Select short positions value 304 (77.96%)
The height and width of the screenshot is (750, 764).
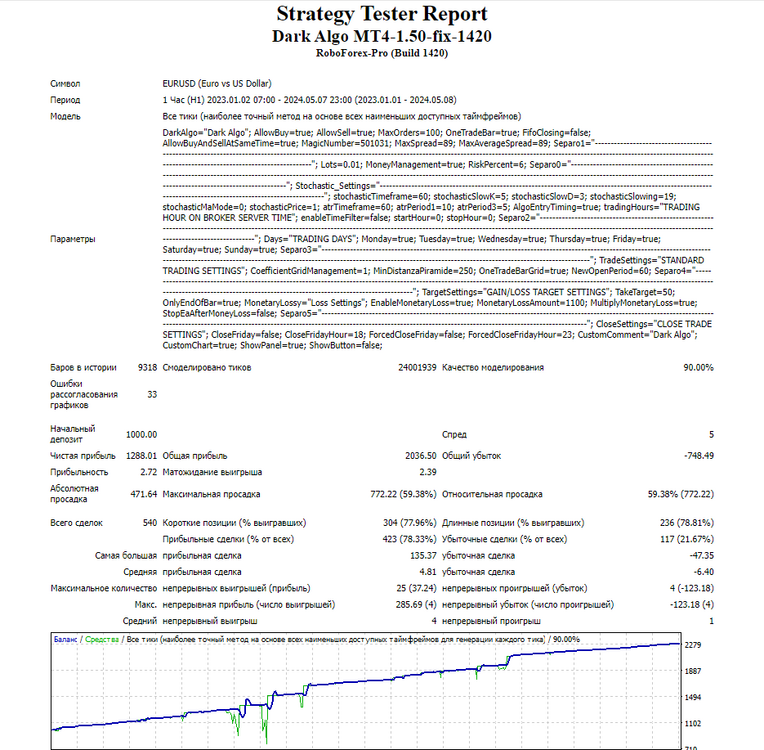410,523
